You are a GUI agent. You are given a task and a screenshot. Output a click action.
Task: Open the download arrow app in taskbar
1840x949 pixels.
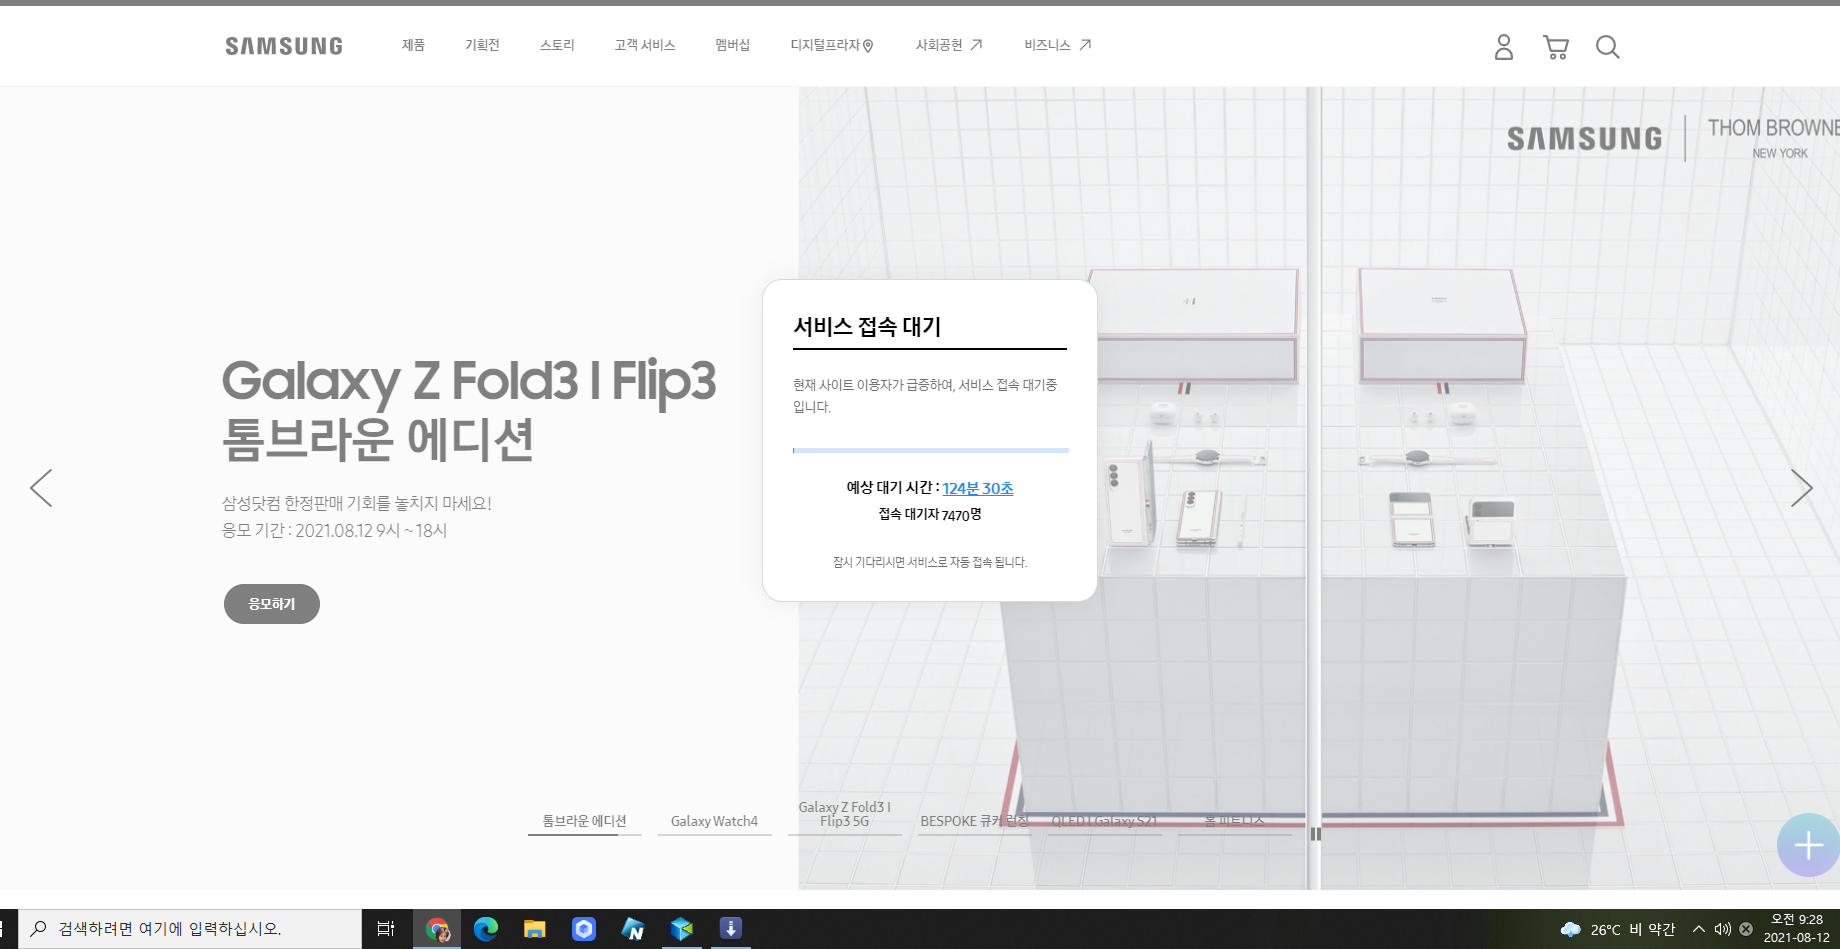coord(731,929)
